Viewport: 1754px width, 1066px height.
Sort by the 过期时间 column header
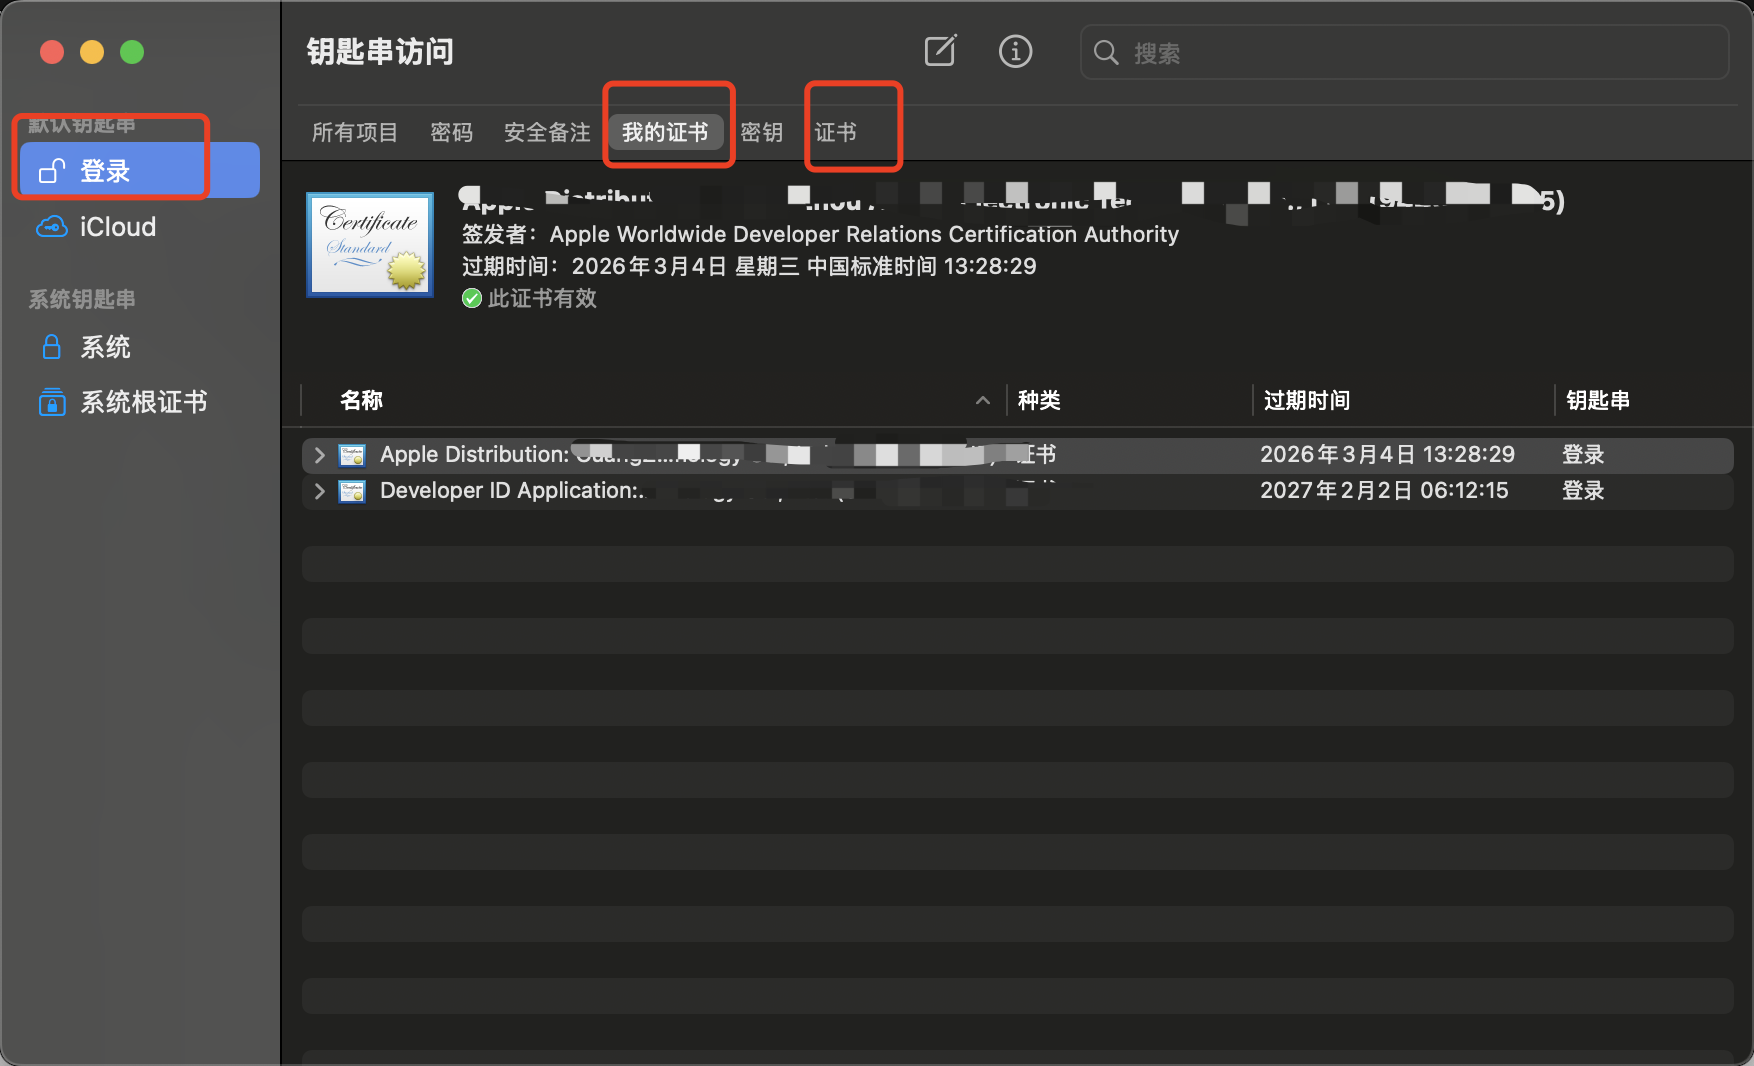[x=1307, y=400]
